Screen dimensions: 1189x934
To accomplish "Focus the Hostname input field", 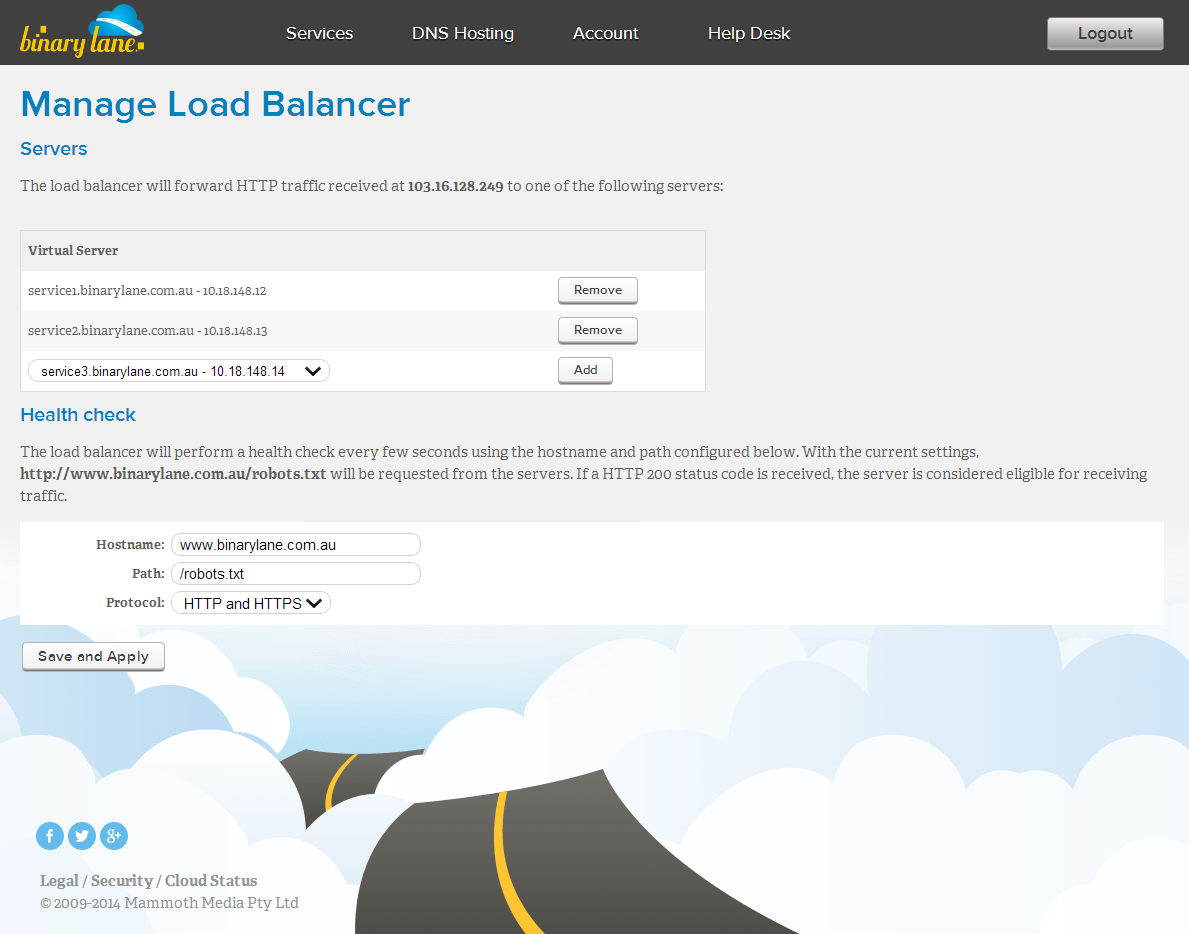I will click(x=296, y=545).
